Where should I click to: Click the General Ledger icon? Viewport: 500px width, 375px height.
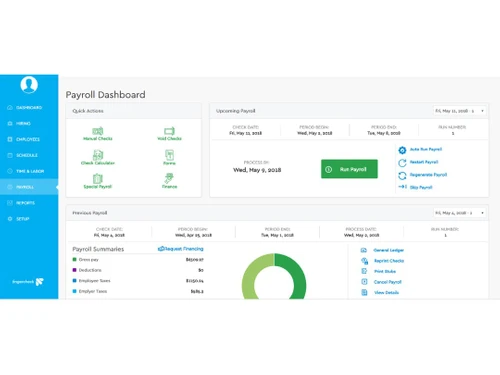click(364, 250)
